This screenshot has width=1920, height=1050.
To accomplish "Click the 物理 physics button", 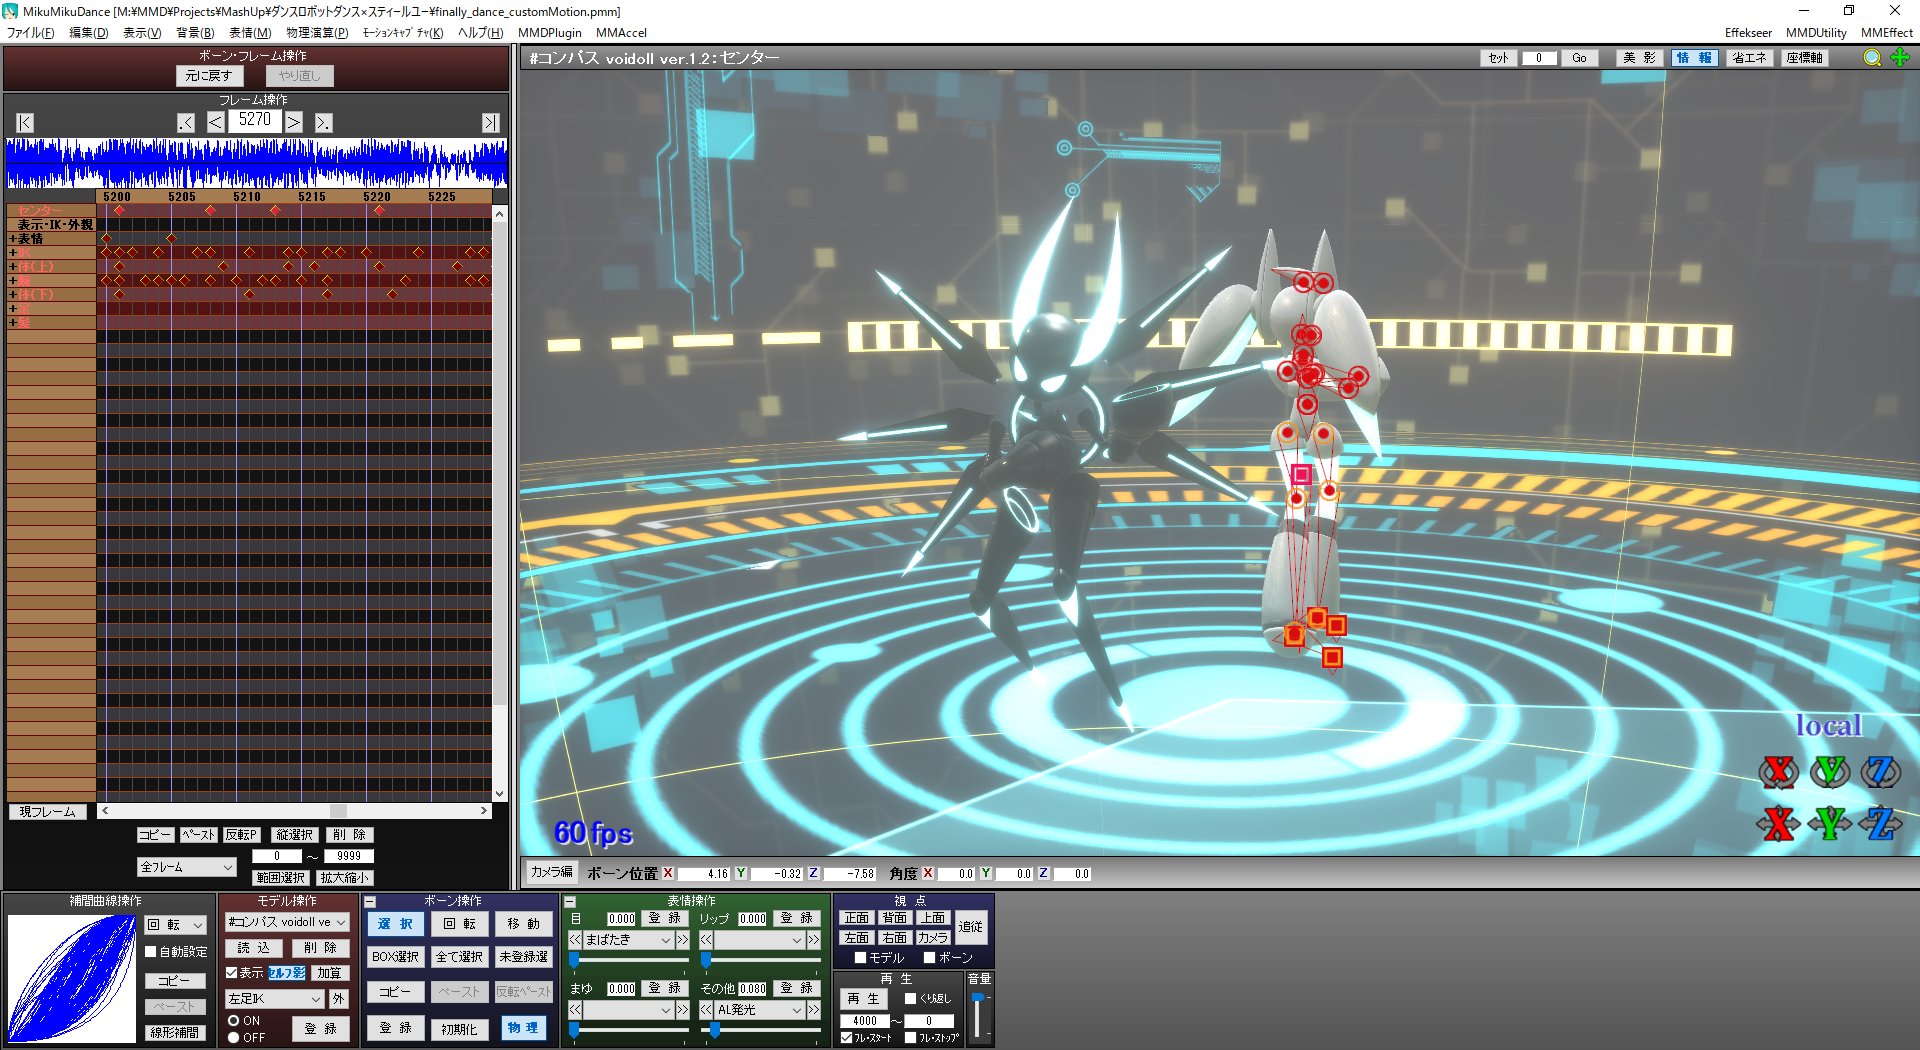I will 523,1028.
